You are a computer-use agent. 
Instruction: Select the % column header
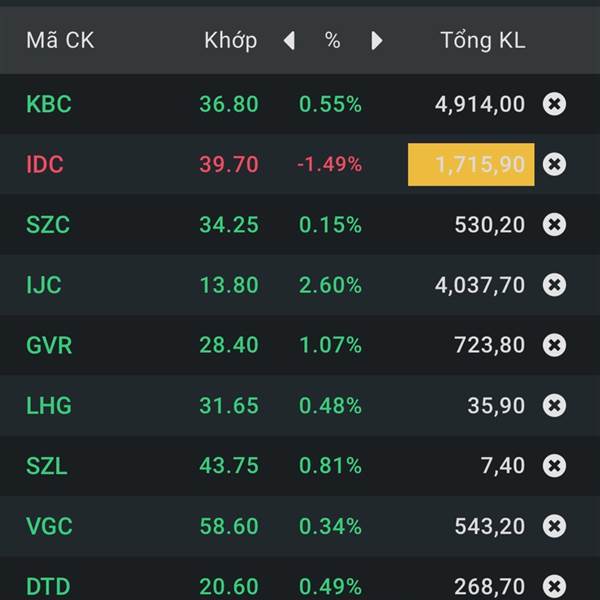pos(333,41)
